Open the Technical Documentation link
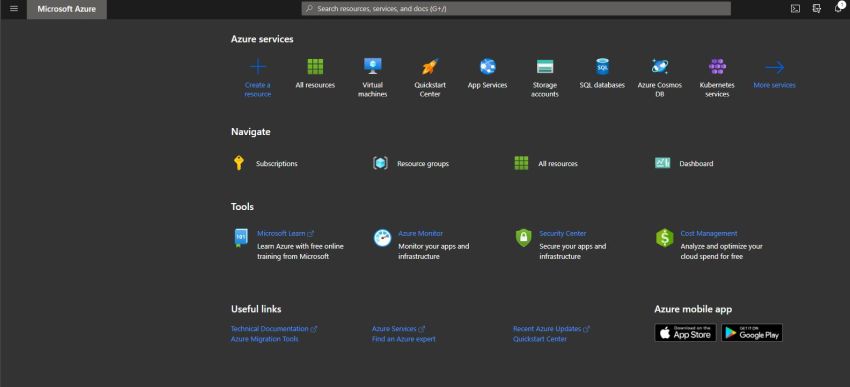 click(x=274, y=329)
